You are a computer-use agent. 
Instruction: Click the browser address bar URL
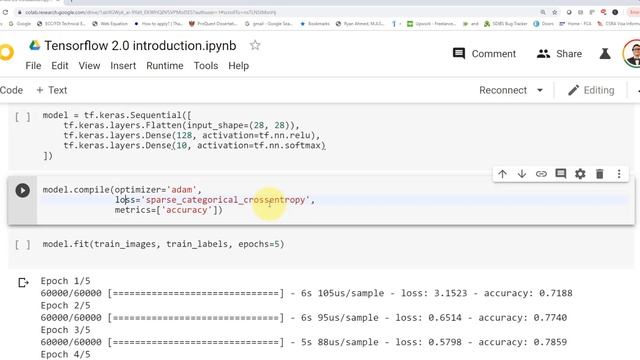pos(151,12)
